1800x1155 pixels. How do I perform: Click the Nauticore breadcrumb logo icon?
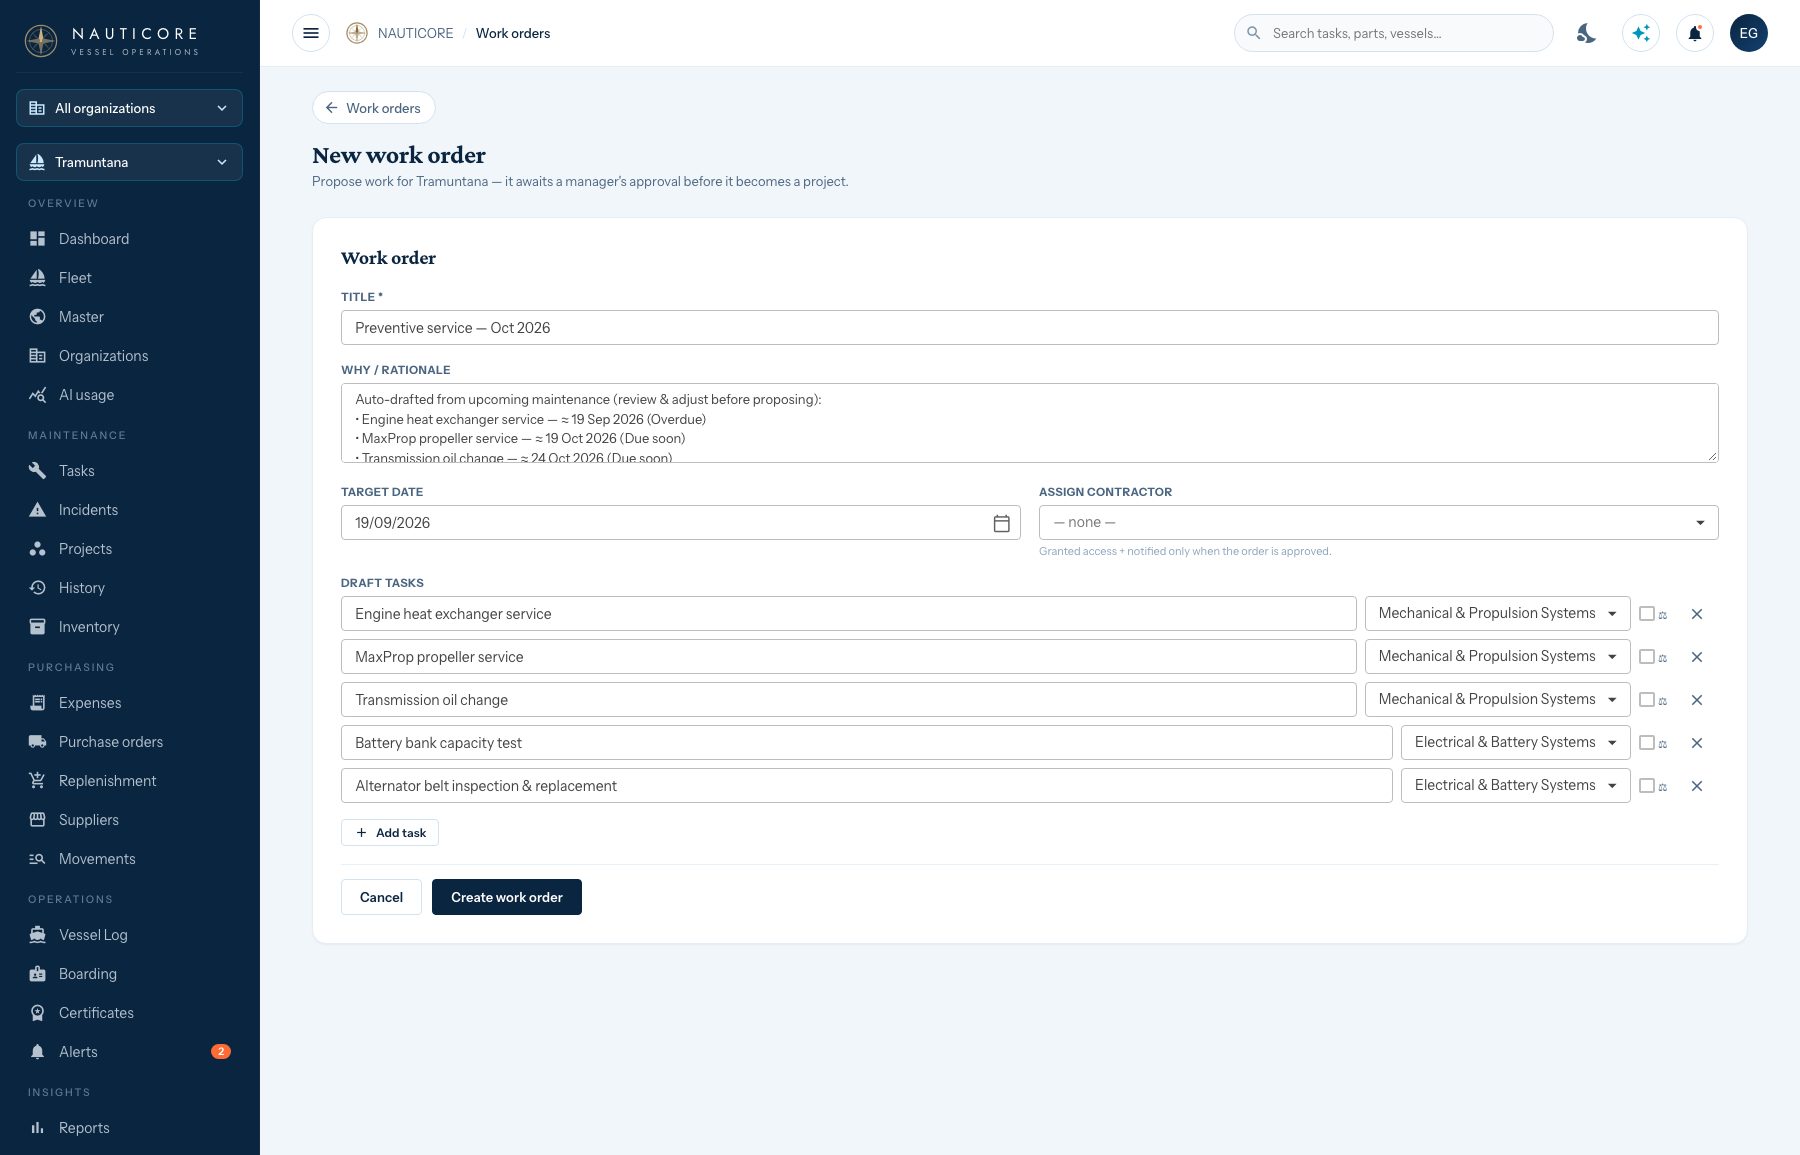point(357,33)
